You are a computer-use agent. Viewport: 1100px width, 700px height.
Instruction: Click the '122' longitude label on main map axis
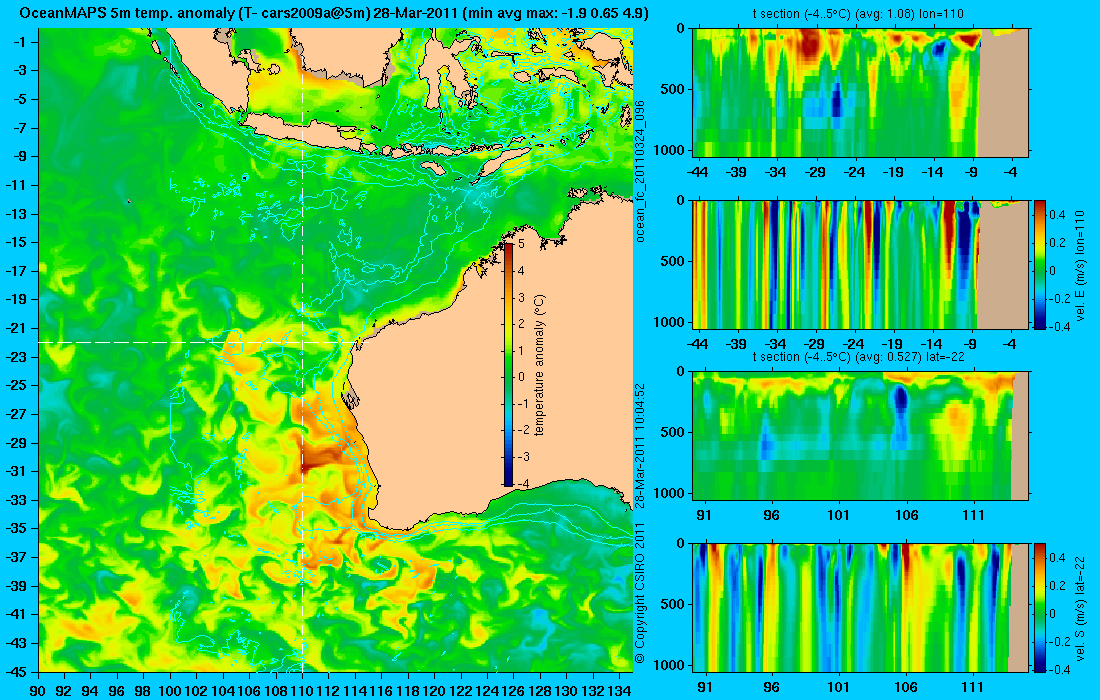(x=461, y=691)
